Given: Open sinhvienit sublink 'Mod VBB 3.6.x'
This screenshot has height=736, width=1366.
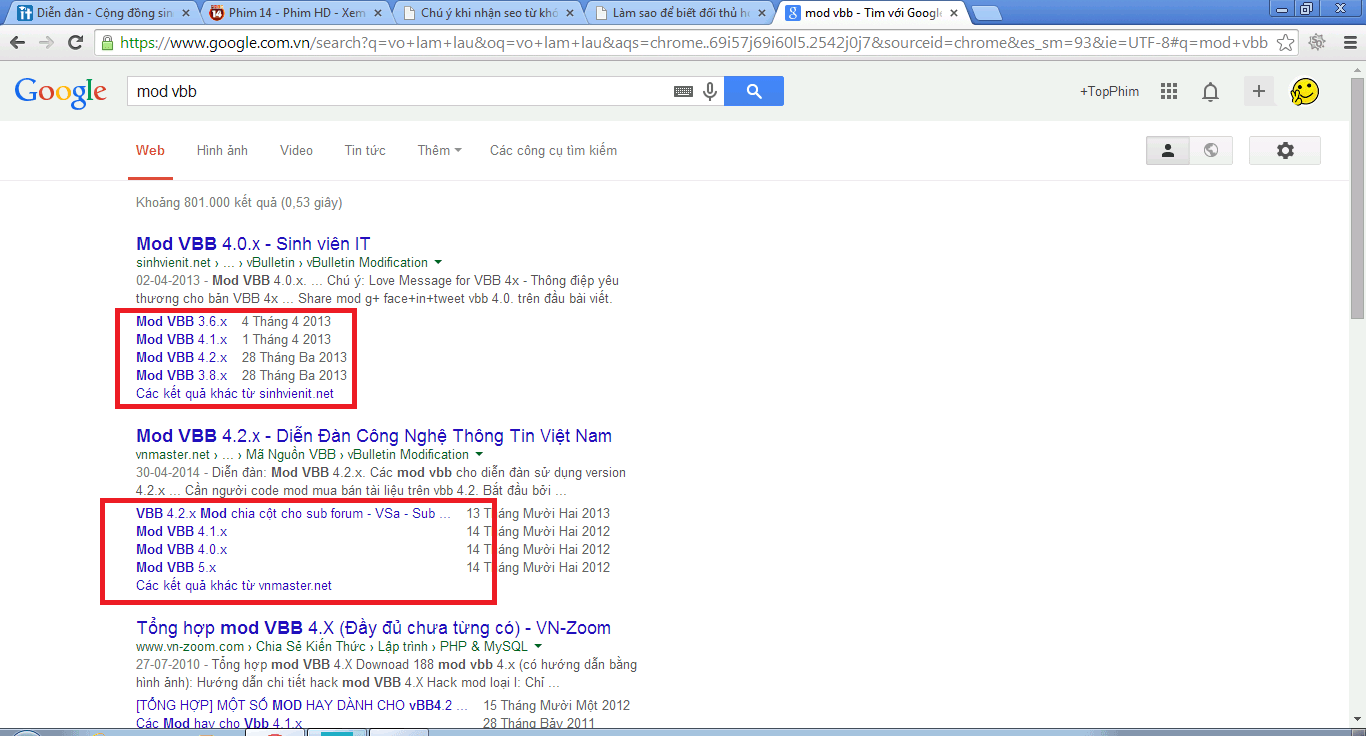Looking at the screenshot, I should tap(181, 321).
